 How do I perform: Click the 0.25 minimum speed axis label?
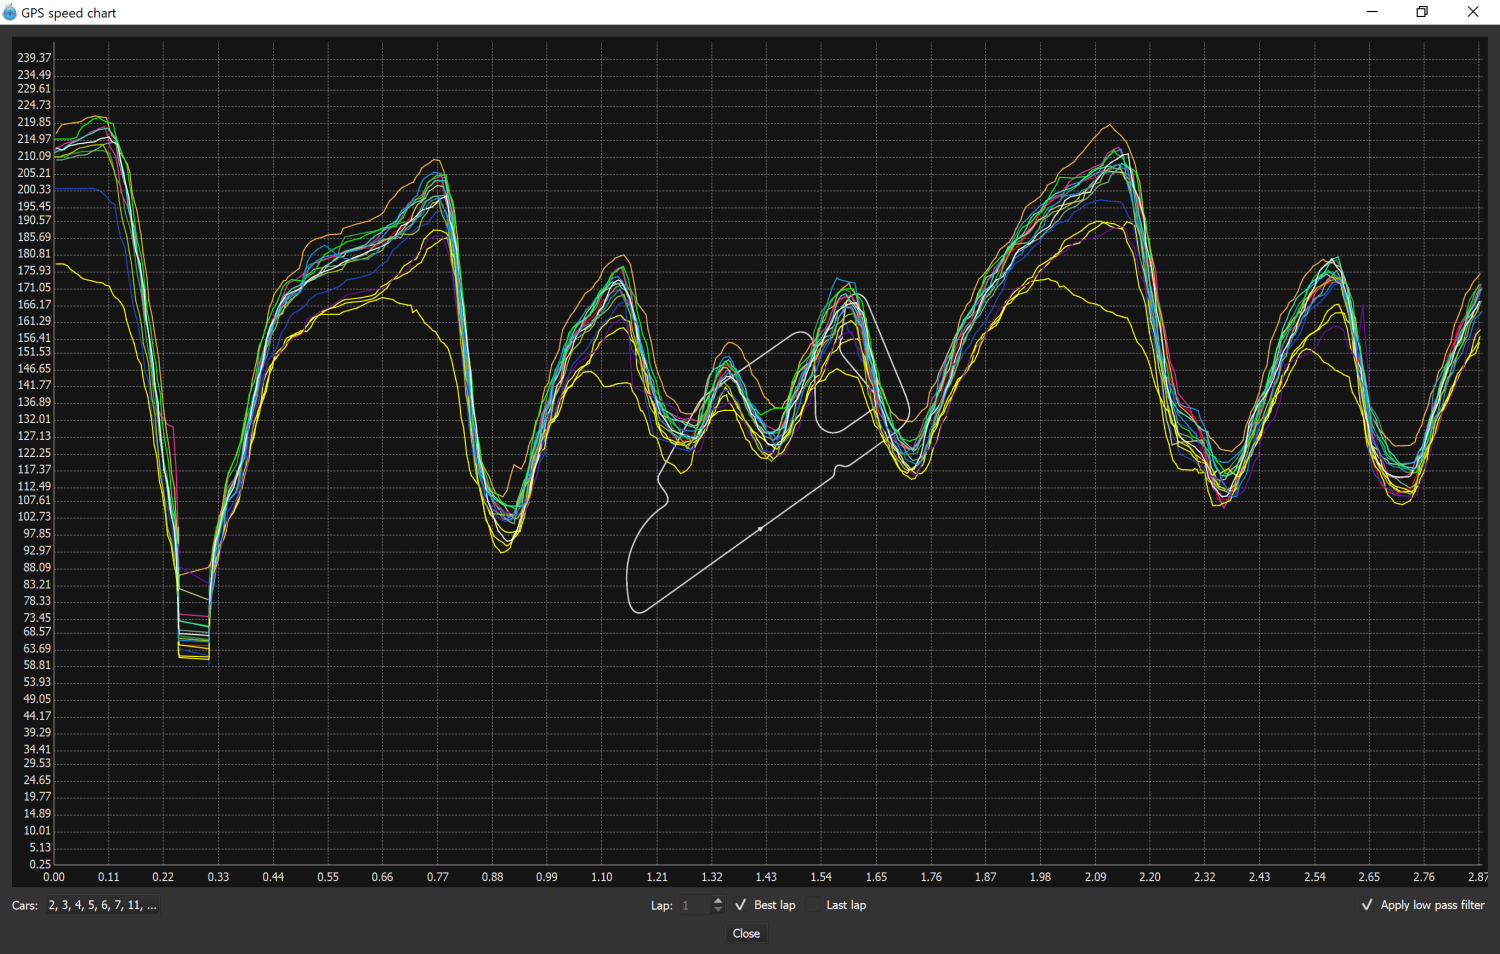pos(39,864)
